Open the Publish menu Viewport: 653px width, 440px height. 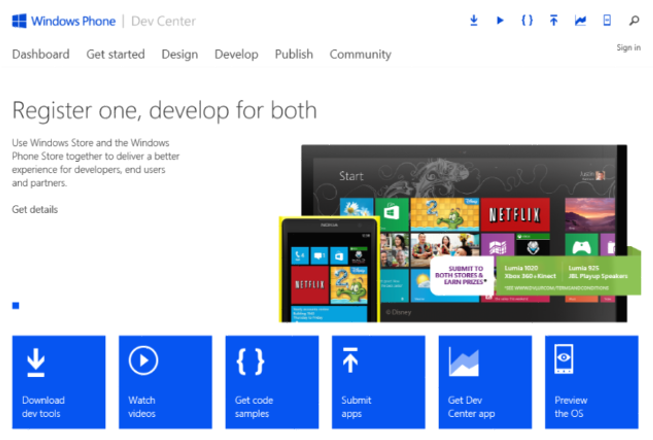click(294, 54)
